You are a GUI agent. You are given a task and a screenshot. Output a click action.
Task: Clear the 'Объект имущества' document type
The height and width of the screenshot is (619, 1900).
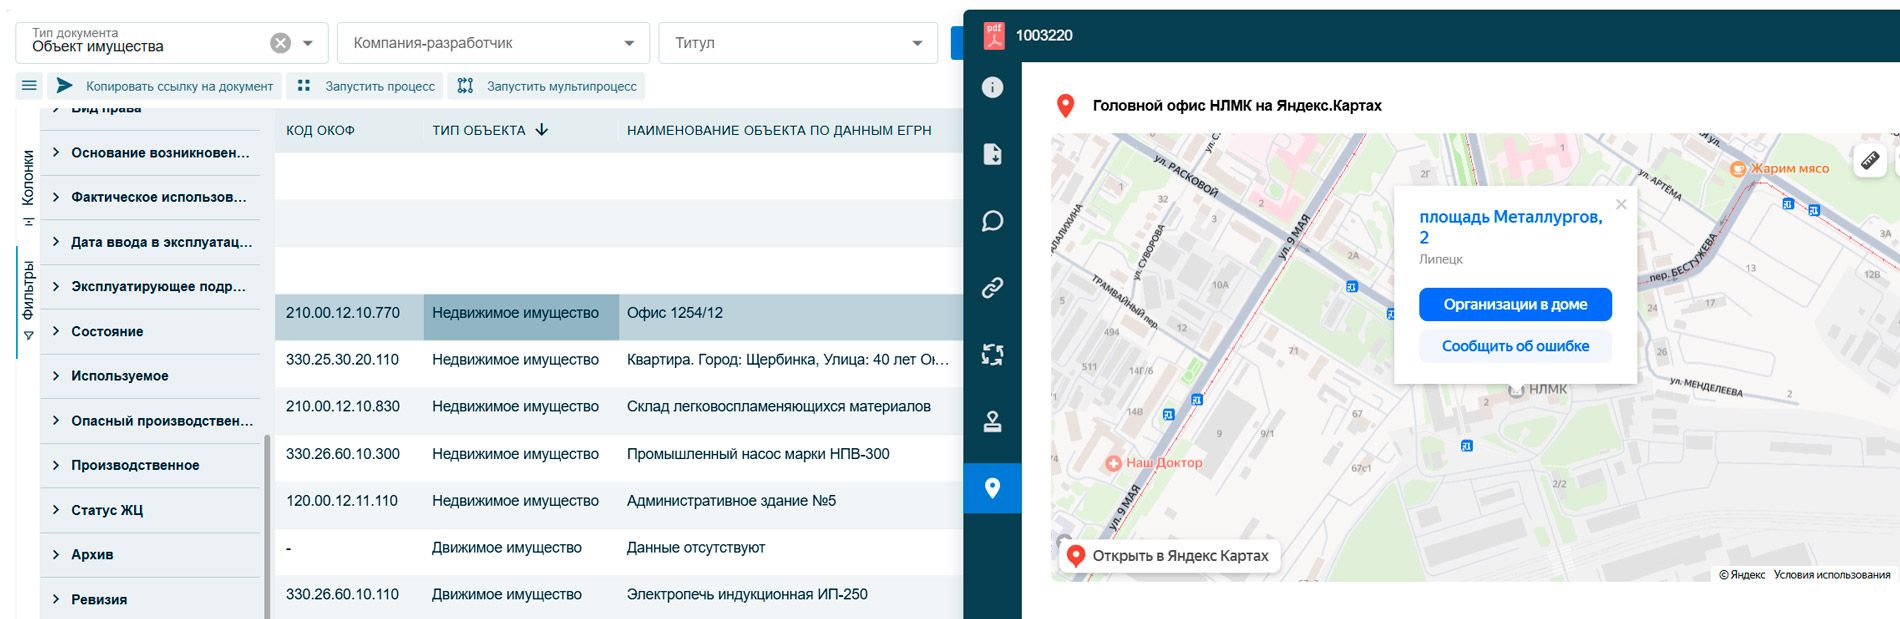tap(281, 43)
